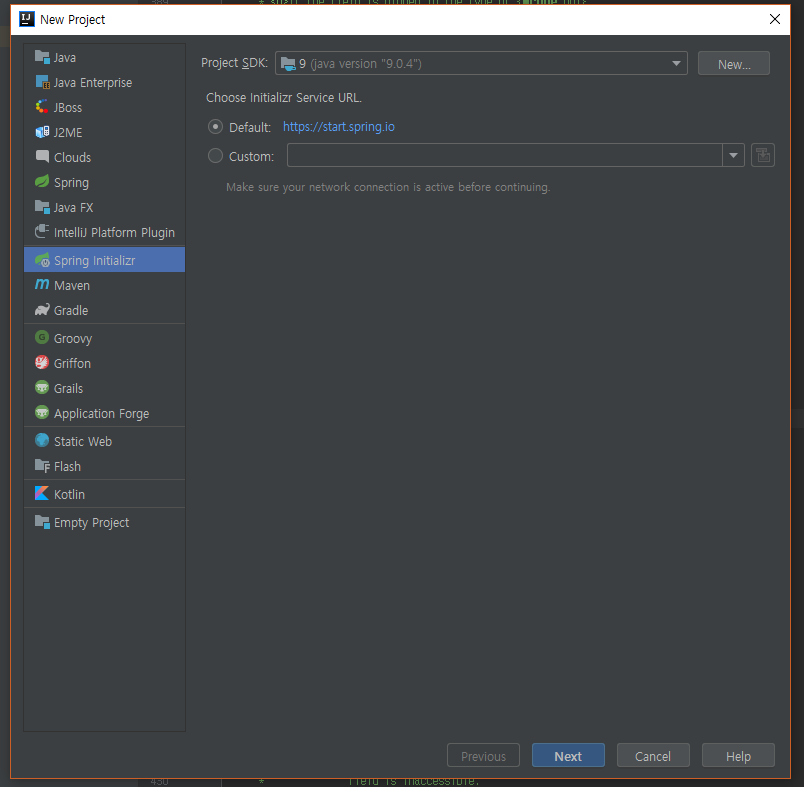This screenshot has height=787, width=804.
Task: Click the disabled Previous button
Action: point(484,755)
